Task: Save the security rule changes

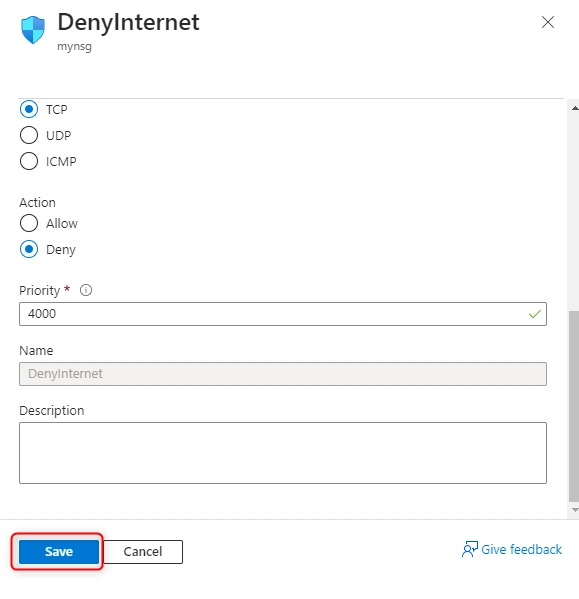Action: 59,551
